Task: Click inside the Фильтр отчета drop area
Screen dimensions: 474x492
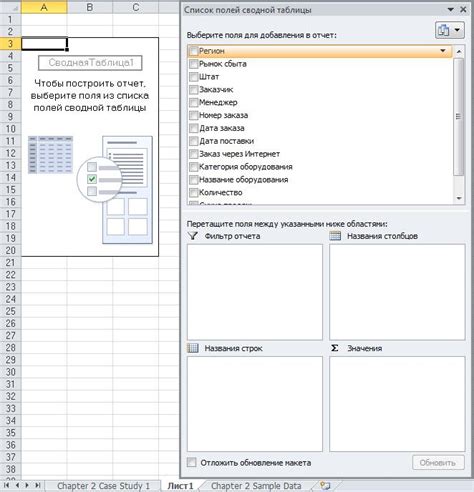Action: [255, 292]
